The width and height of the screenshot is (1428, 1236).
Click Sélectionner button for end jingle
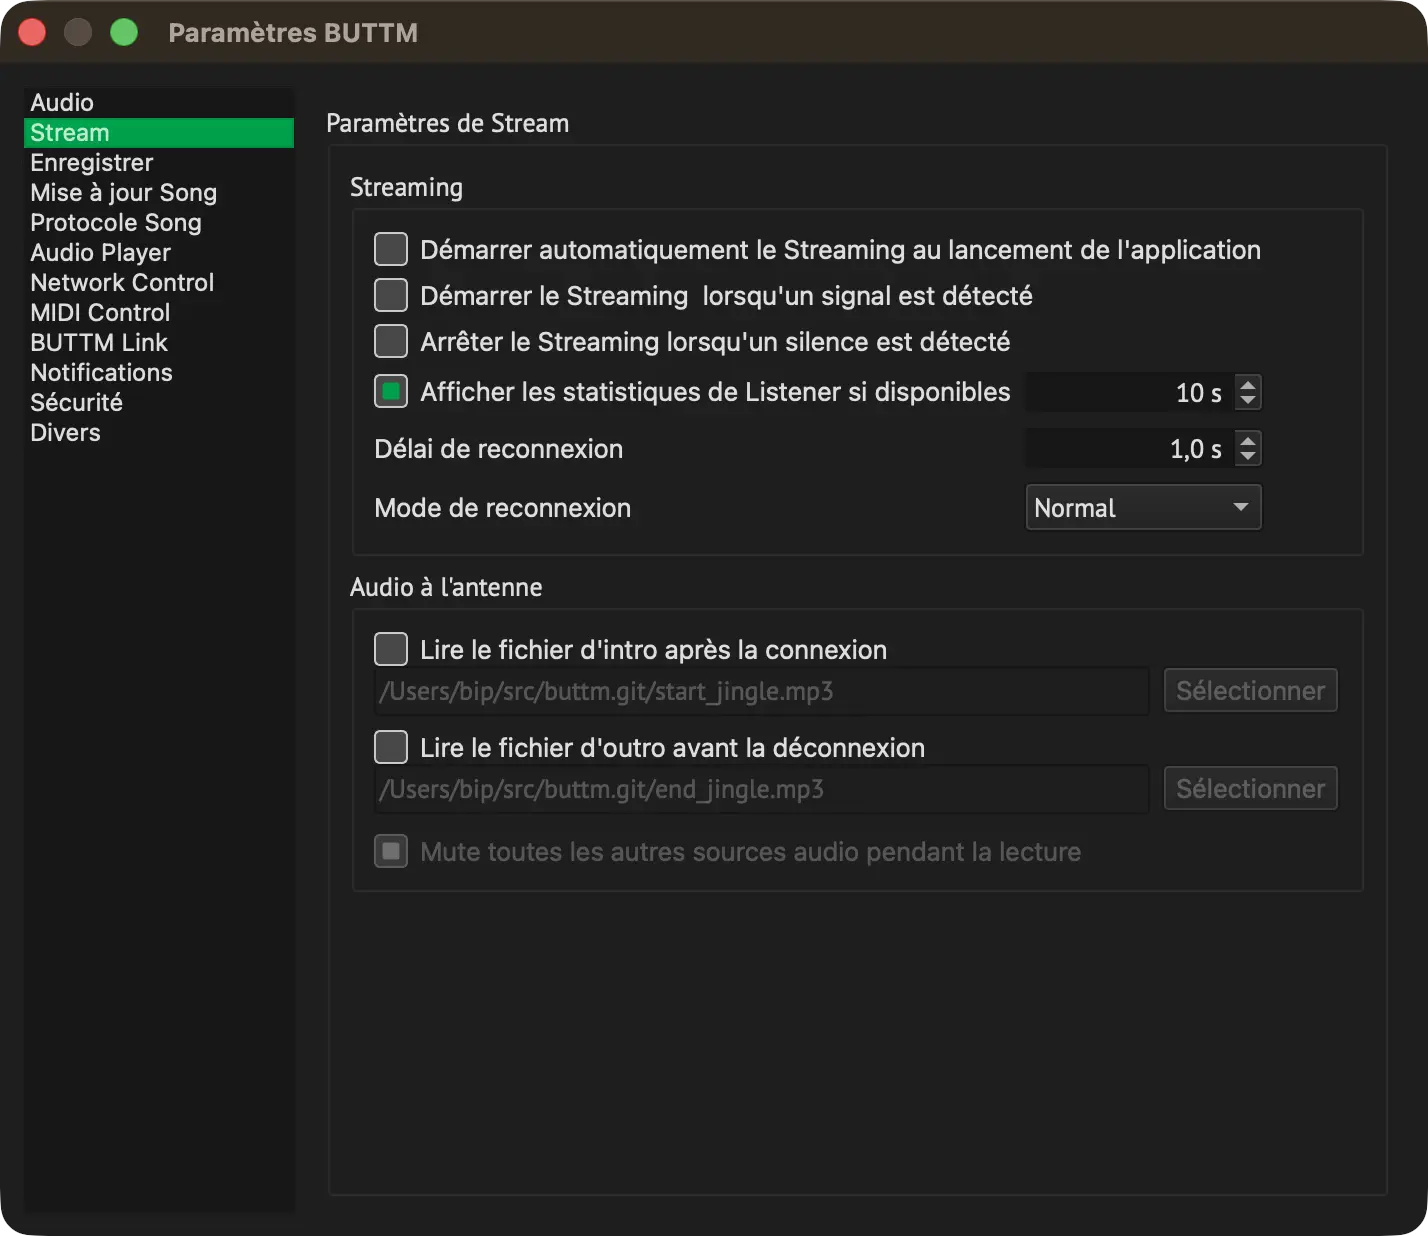click(x=1250, y=788)
